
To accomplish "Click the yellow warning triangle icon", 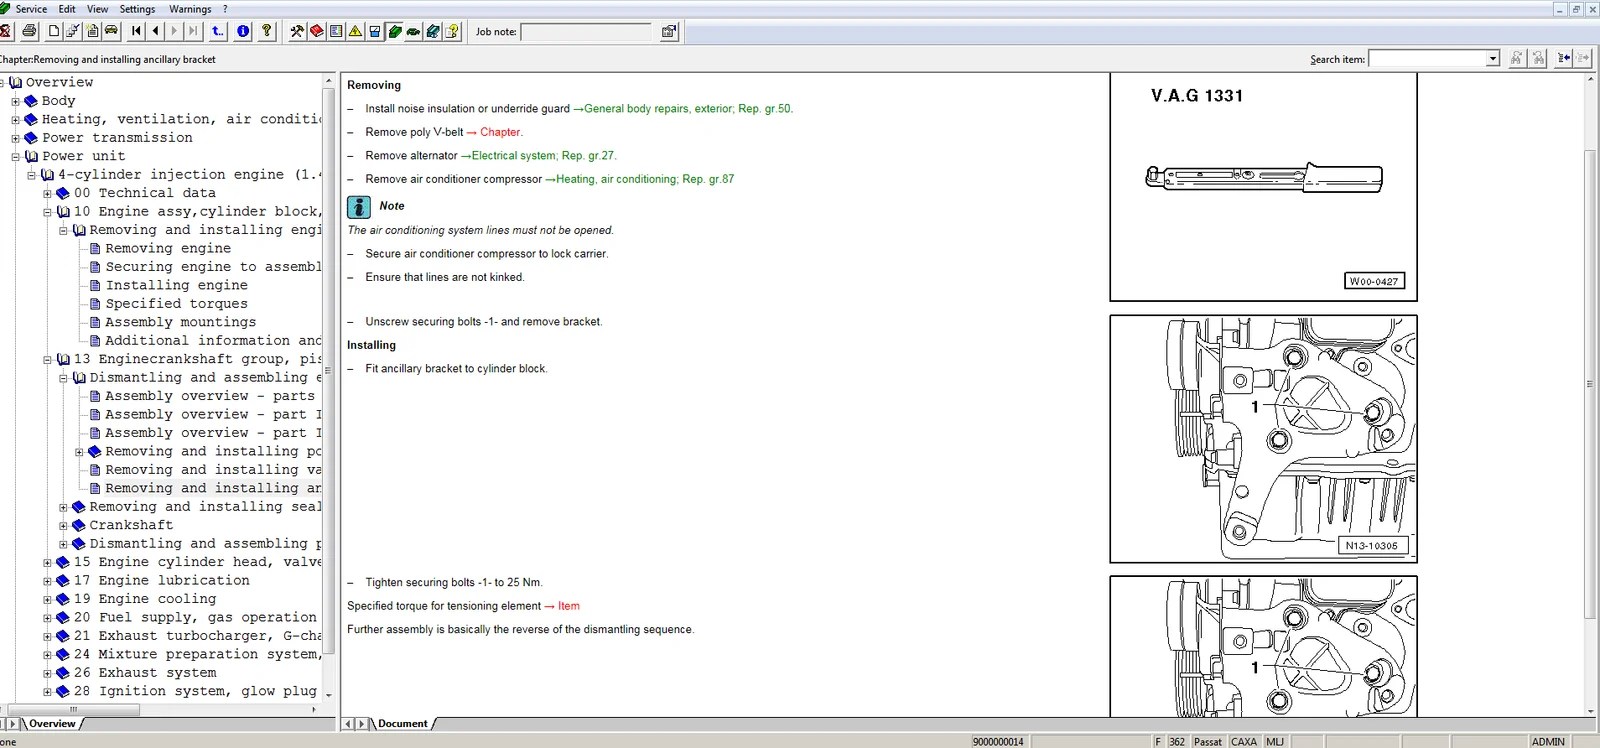I will (x=355, y=31).
